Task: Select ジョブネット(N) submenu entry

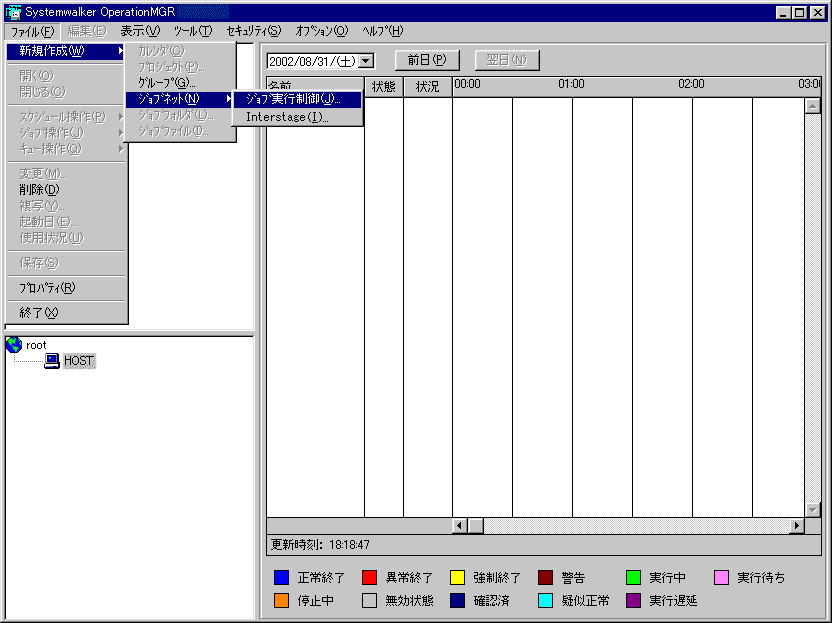Action: pos(179,99)
